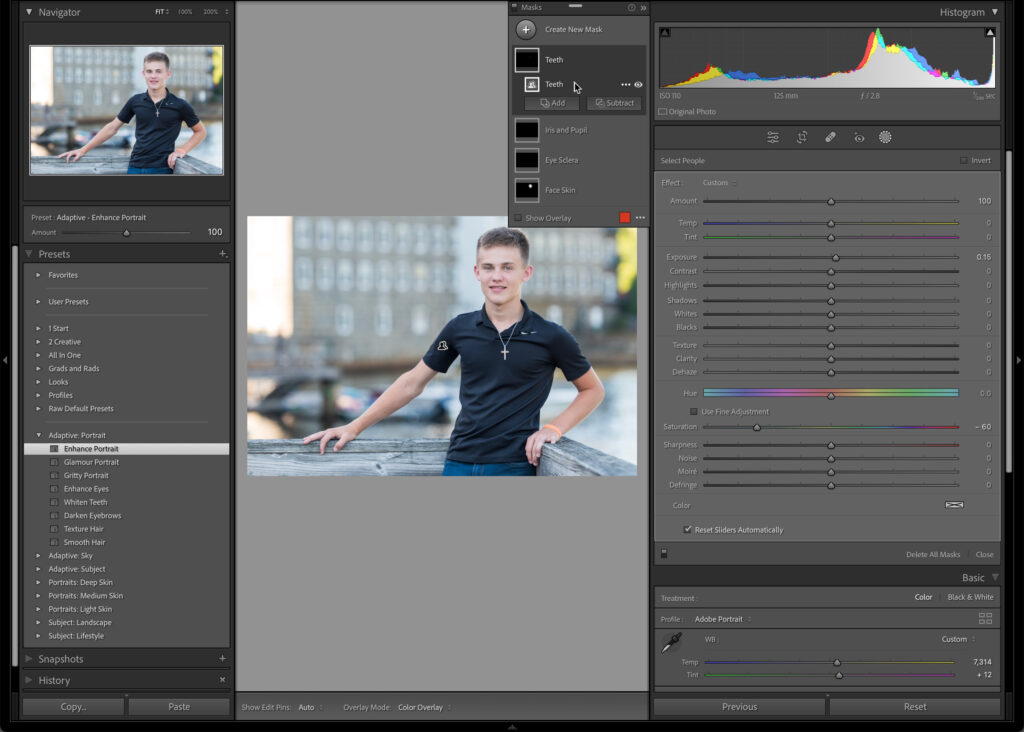Image resolution: width=1024 pixels, height=732 pixels.
Task: Click Delete All Masks
Action: pyautogui.click(x=932, y=554)
